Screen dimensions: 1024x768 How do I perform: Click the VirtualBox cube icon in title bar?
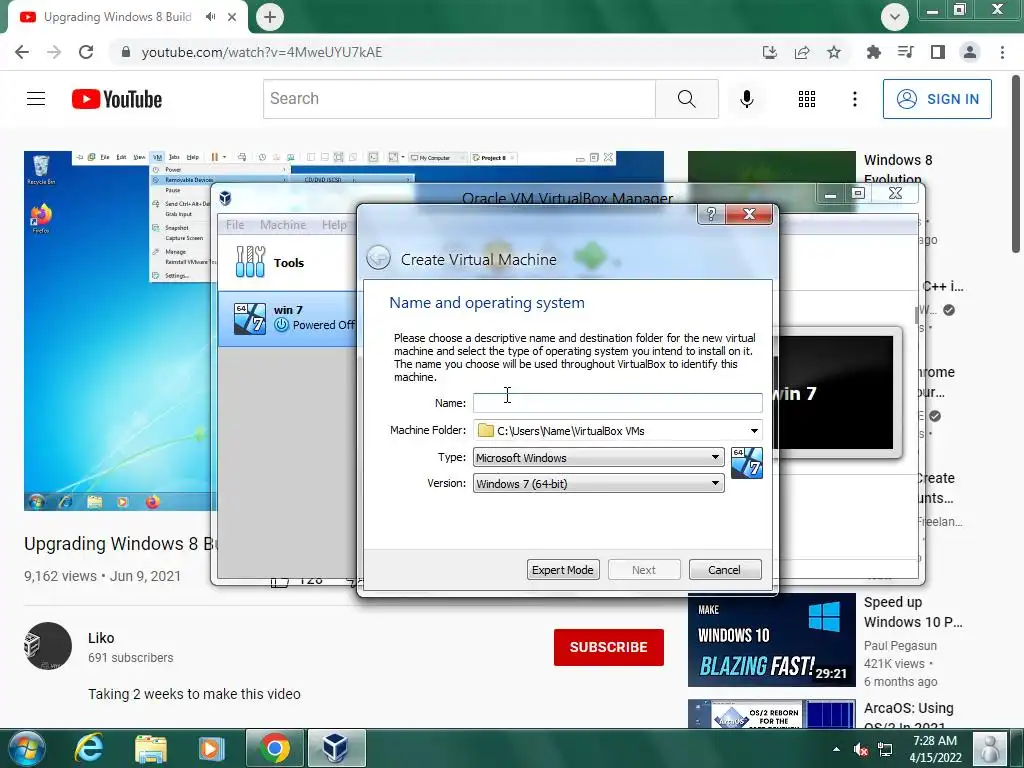[225, 198]
